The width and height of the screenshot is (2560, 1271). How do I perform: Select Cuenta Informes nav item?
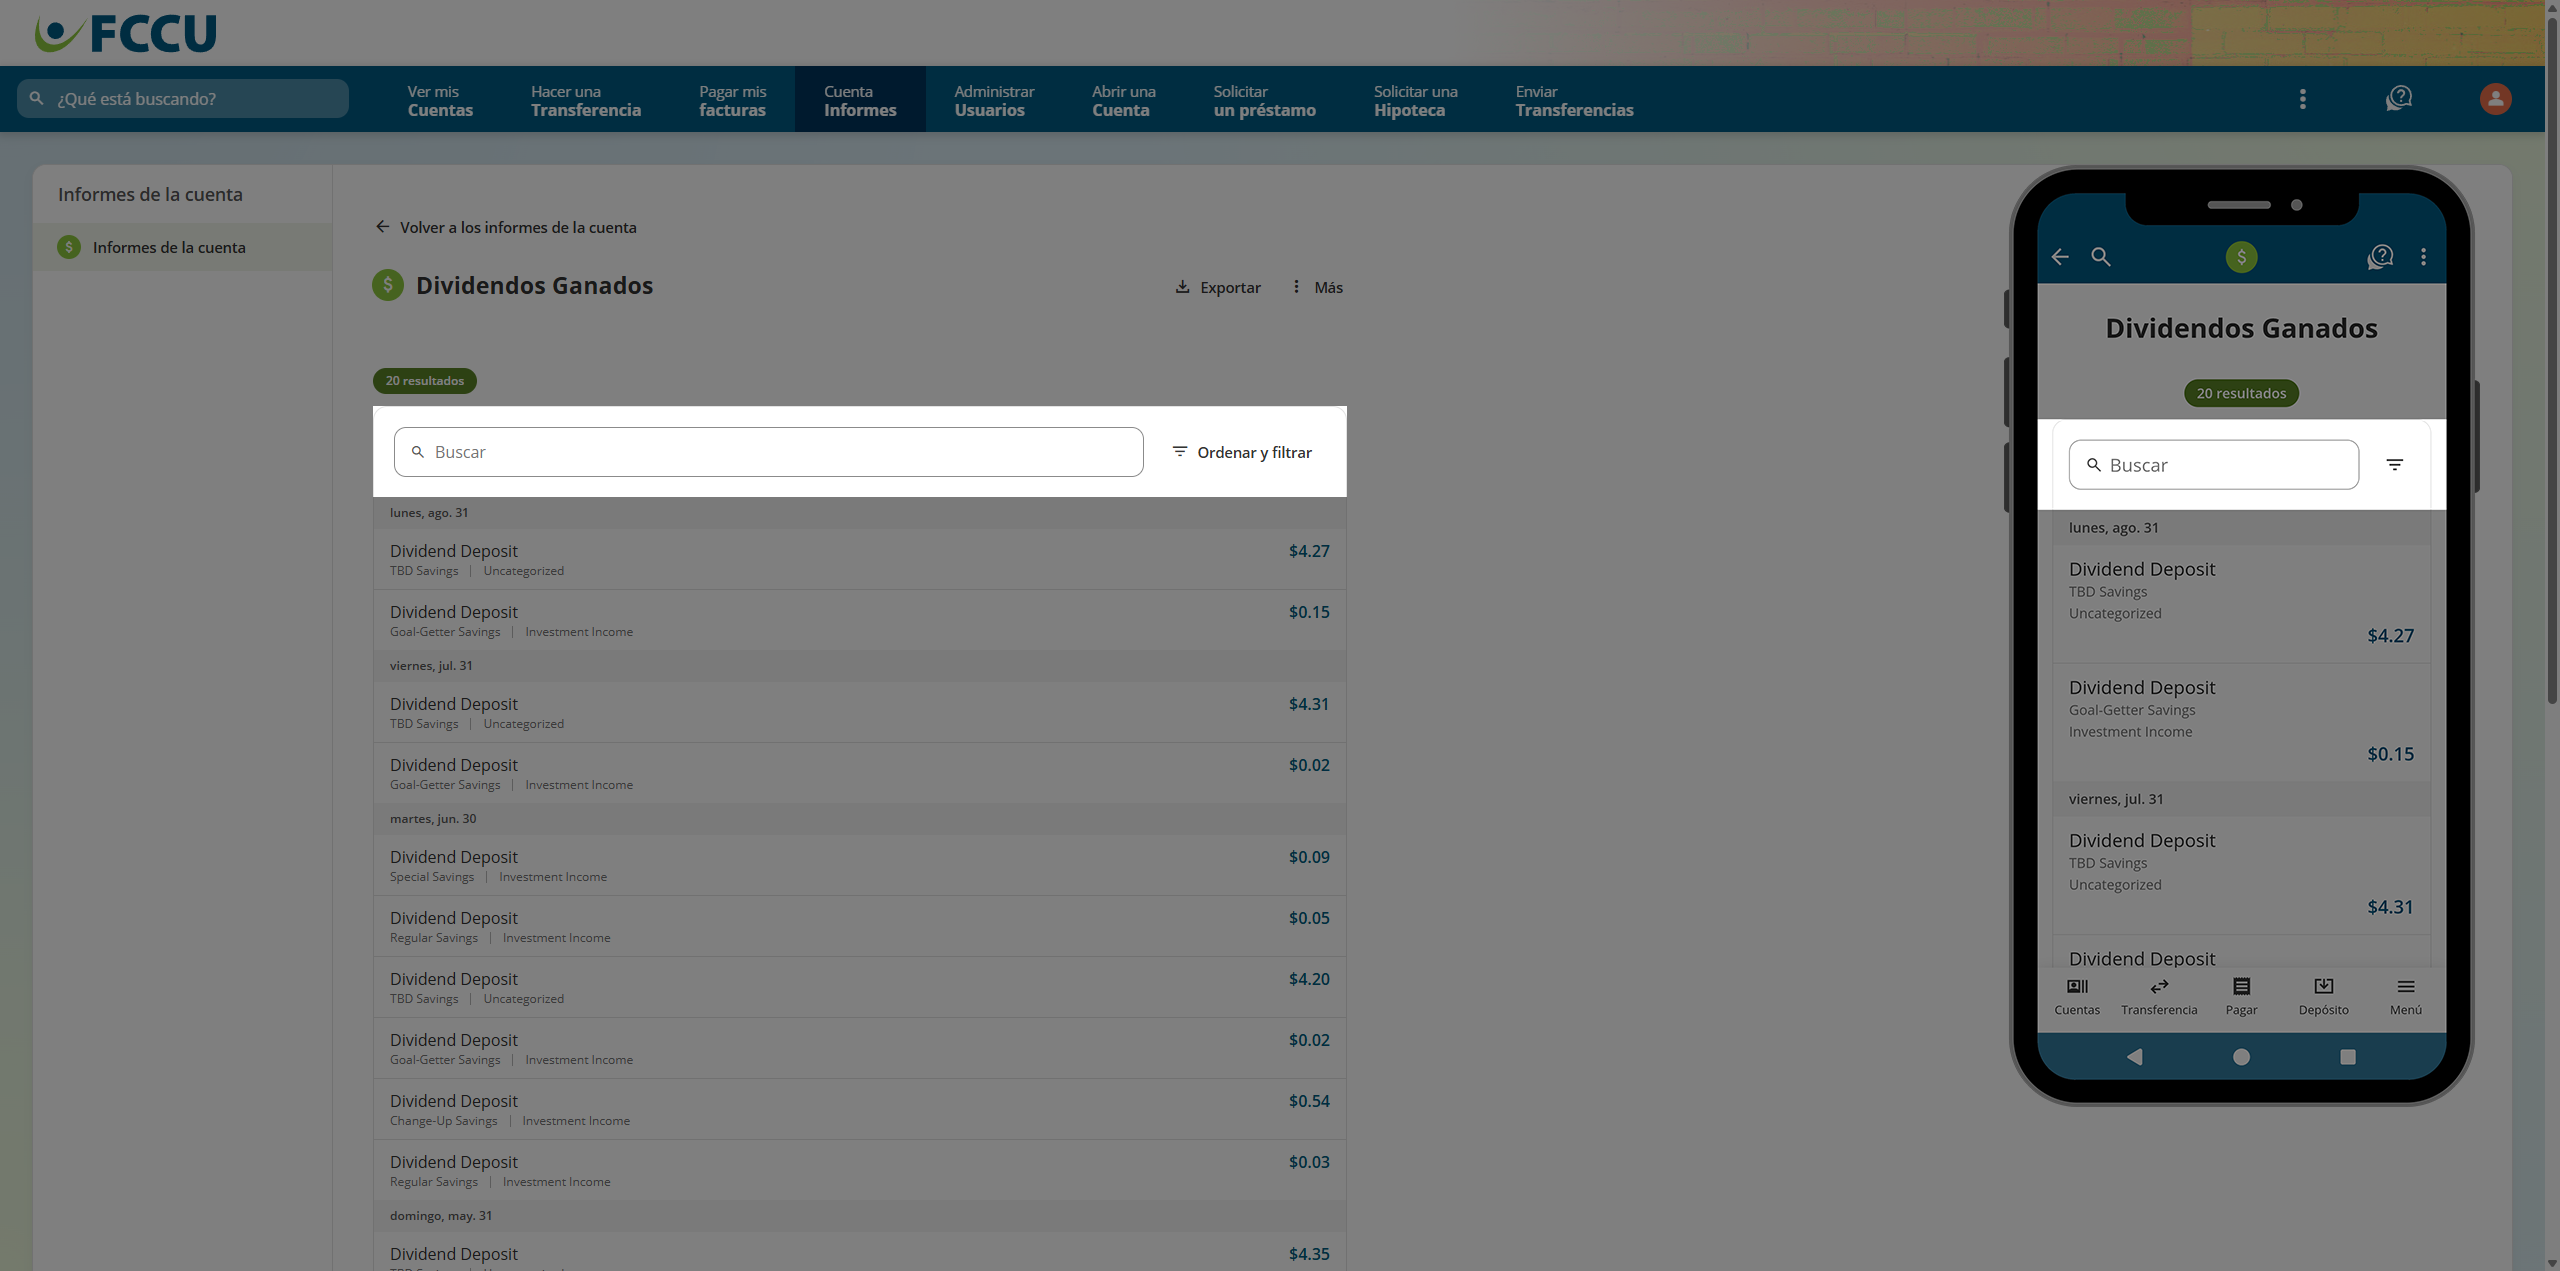tap(860, 100)
